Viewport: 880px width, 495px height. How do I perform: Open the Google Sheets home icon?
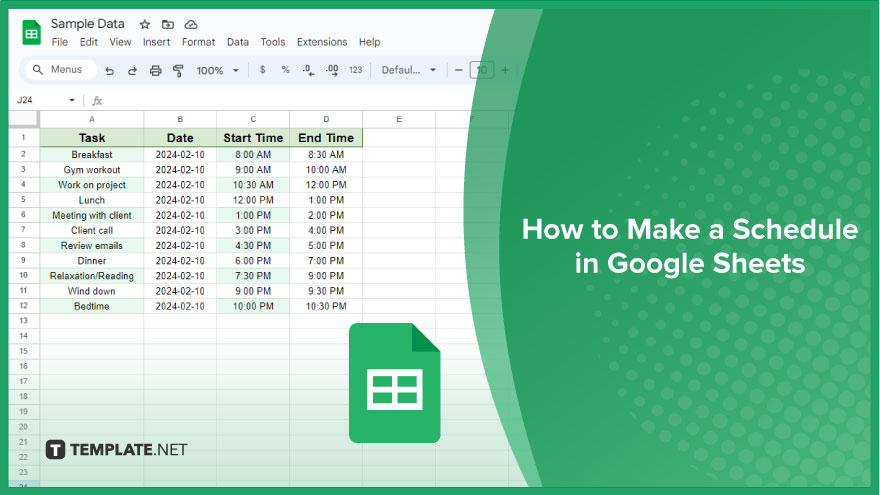[x=31, y=33]
